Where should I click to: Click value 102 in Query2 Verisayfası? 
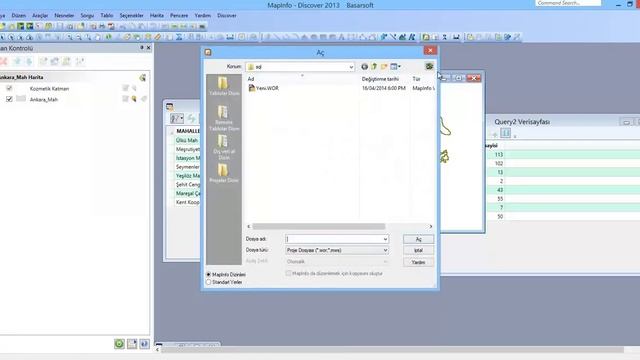(x=499, y=164)
